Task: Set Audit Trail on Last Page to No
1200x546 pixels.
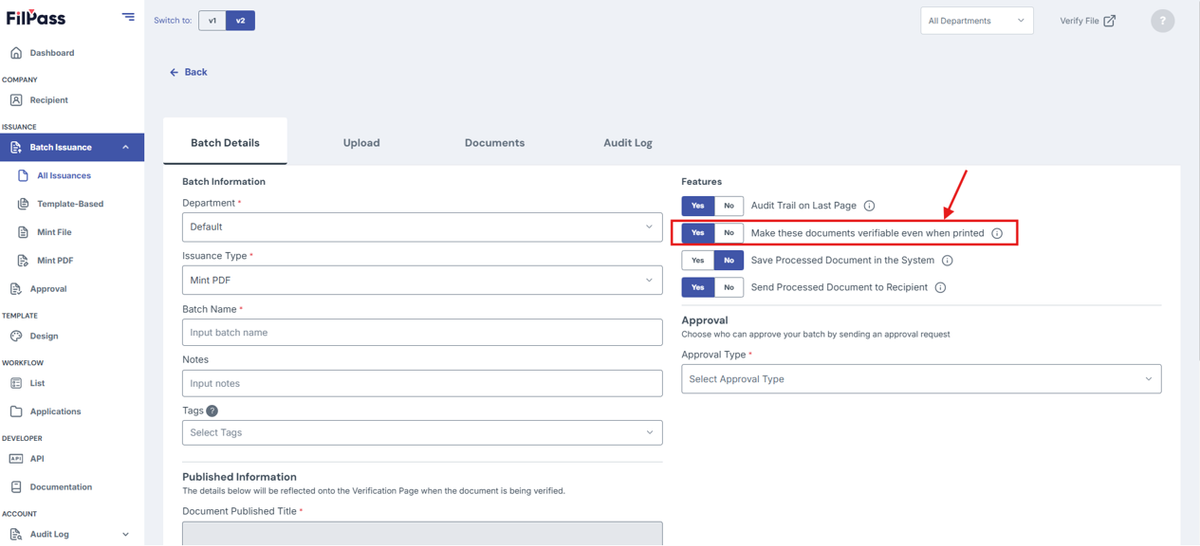Action: (729, 206)
